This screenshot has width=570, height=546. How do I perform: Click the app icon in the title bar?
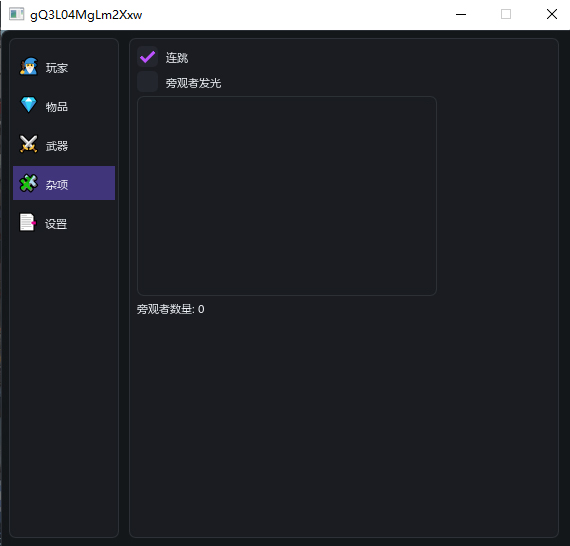pyautogui.click(x=16, y=15)
